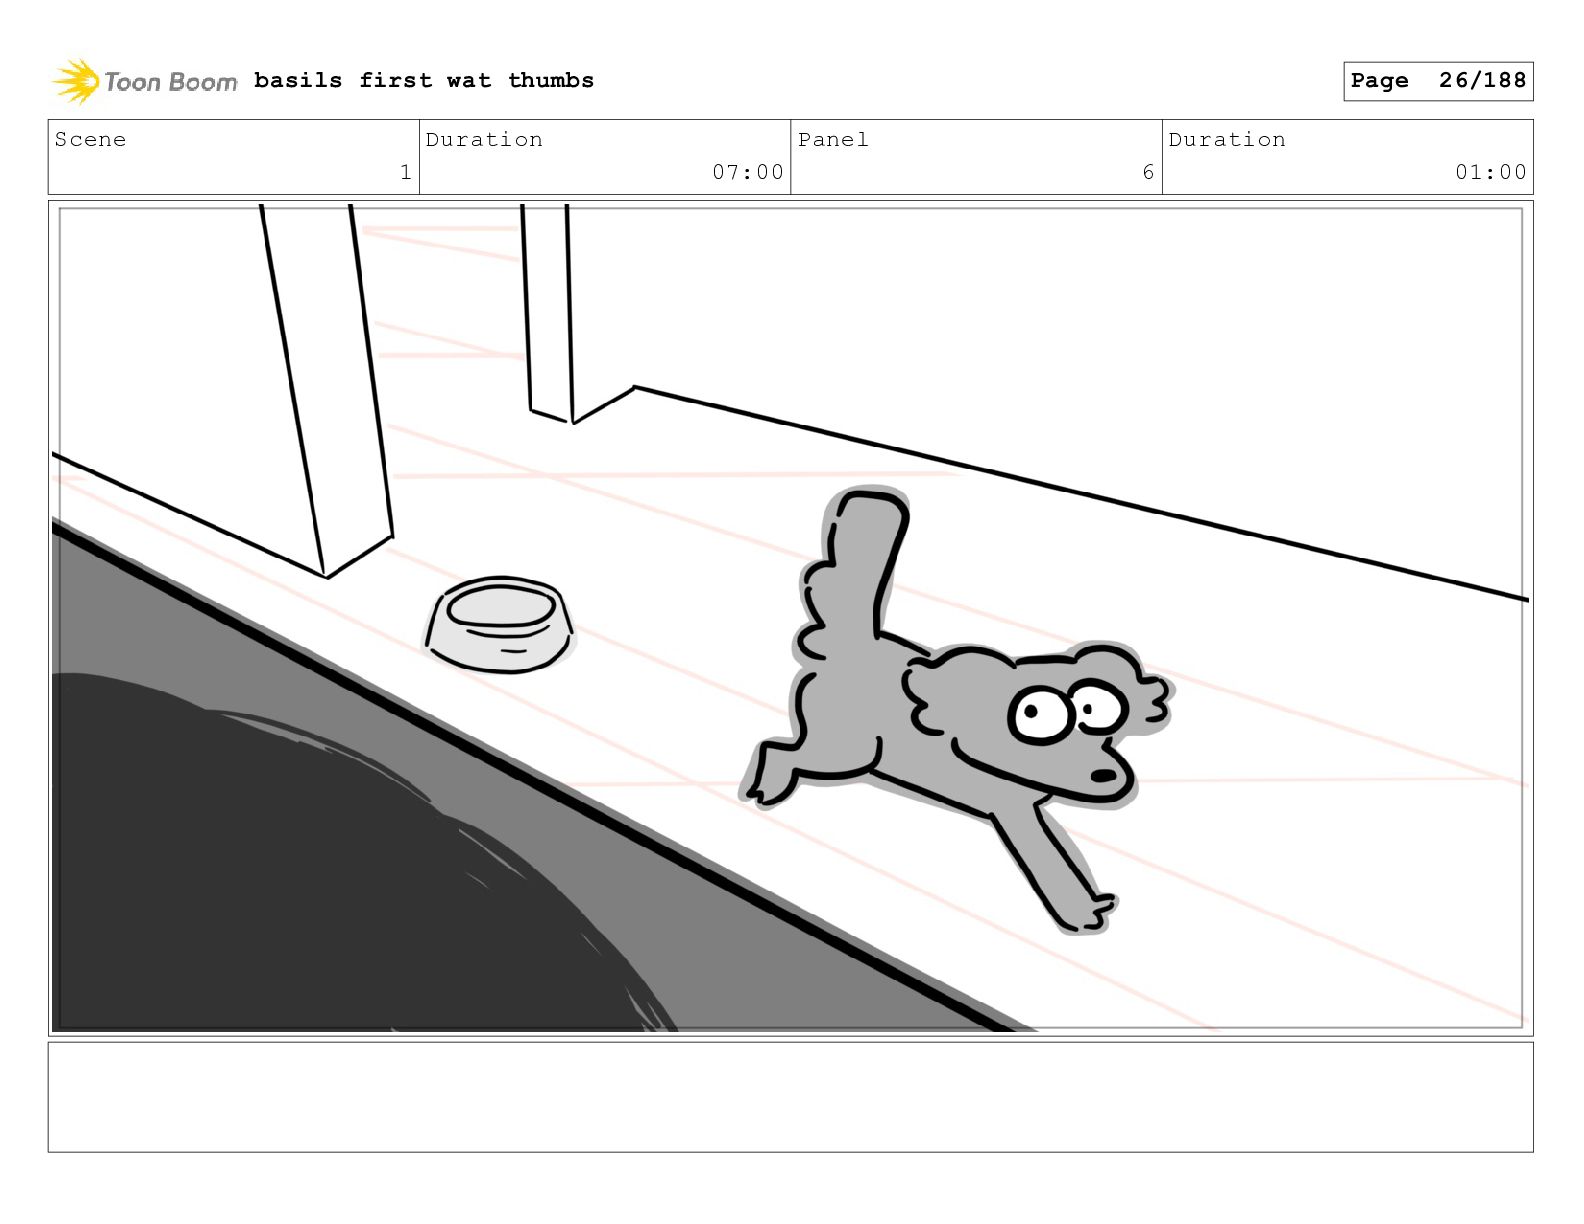Screen dimensions: 1584x1224
Task: Click the scene duration value '07:00'
Action: click(x=748, y=172)
